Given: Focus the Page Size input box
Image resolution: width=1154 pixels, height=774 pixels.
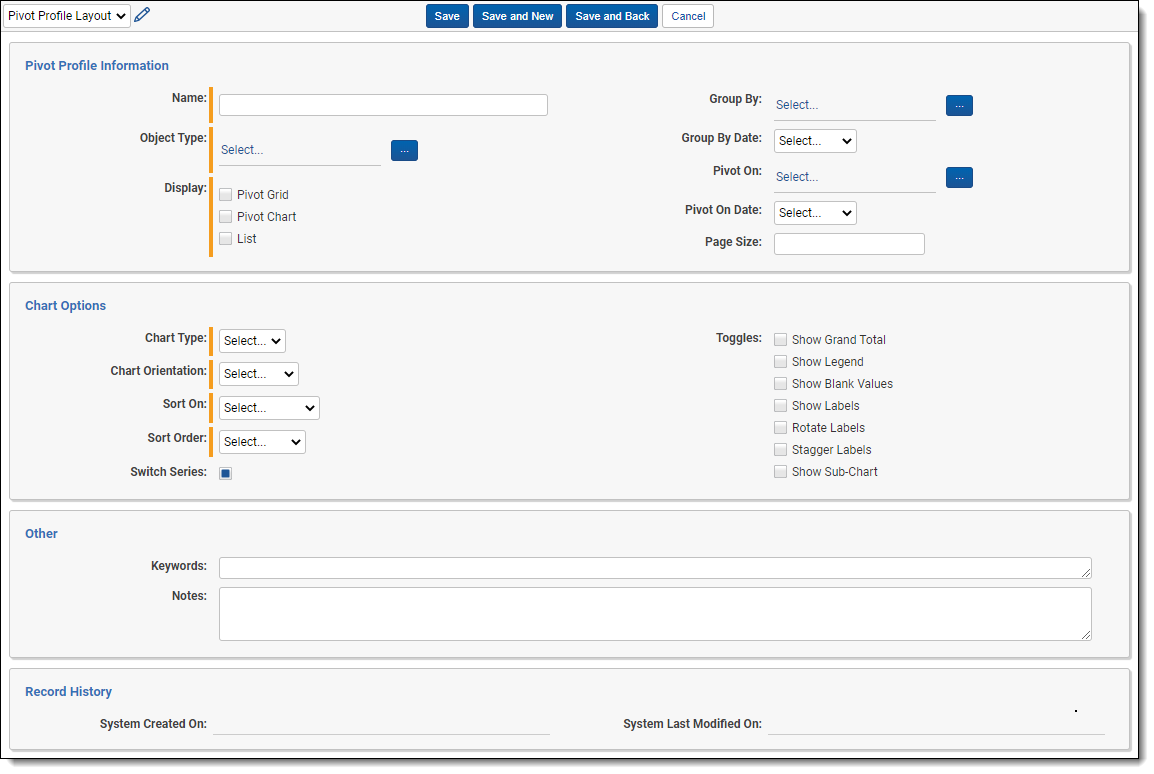Looking at the screenshot, I should click(x=849, y=244).
